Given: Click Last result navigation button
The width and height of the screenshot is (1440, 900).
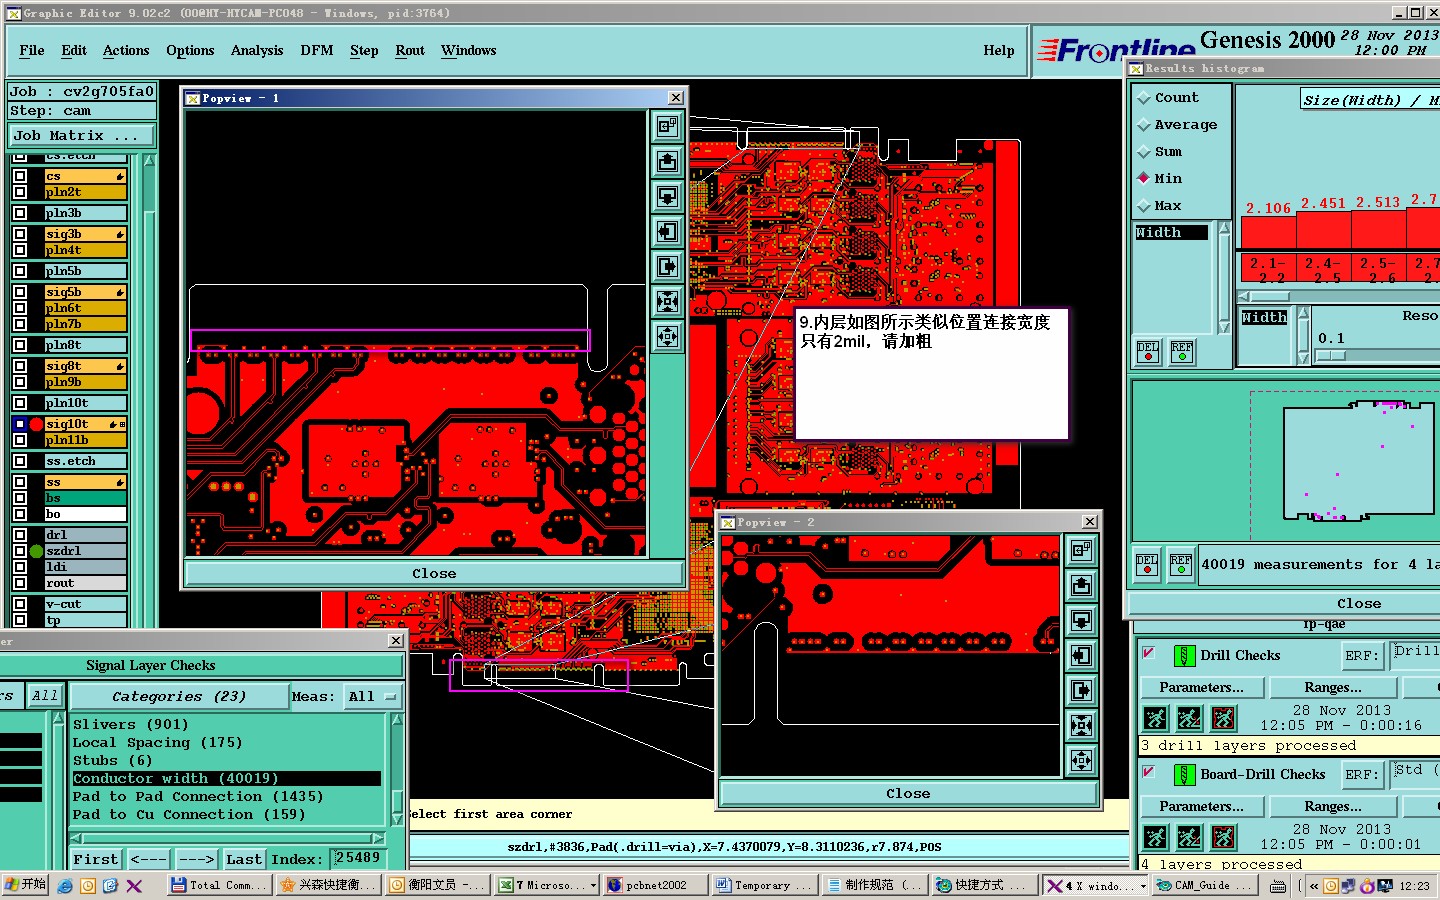Looking at the screenshot, I should point(244,860).
